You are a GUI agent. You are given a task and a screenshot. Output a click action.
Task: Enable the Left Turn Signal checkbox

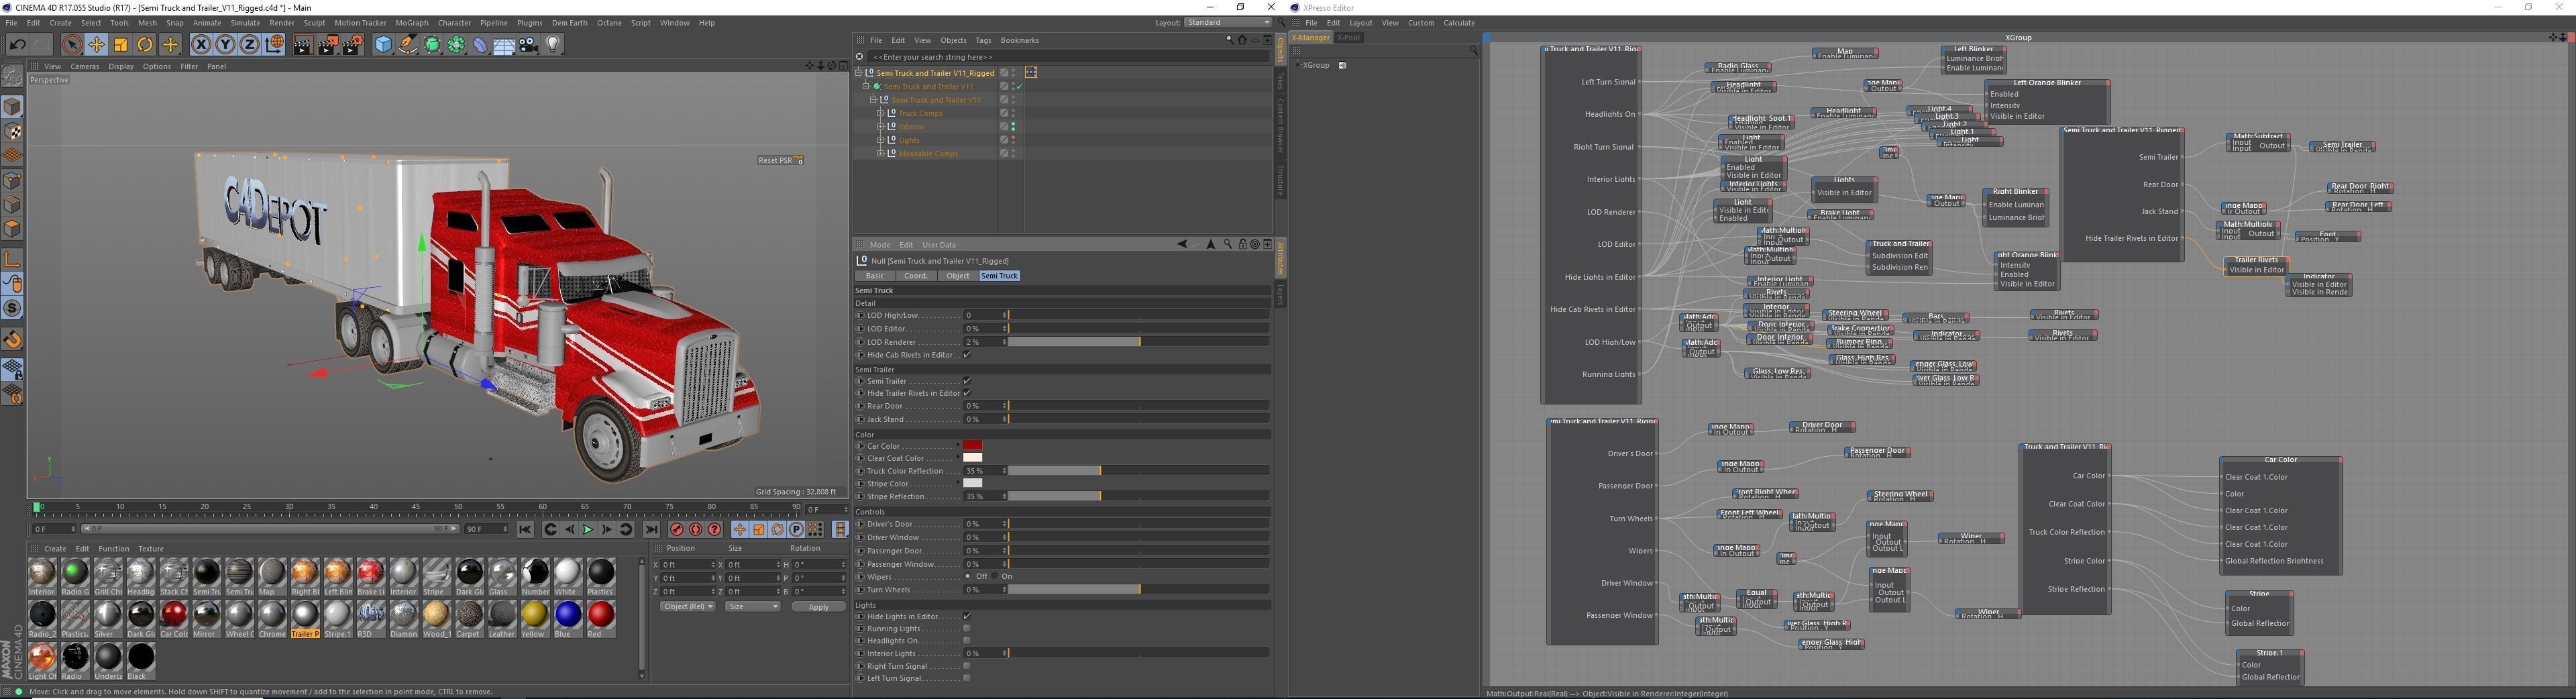pyautogui.click(x=967, y=678)
